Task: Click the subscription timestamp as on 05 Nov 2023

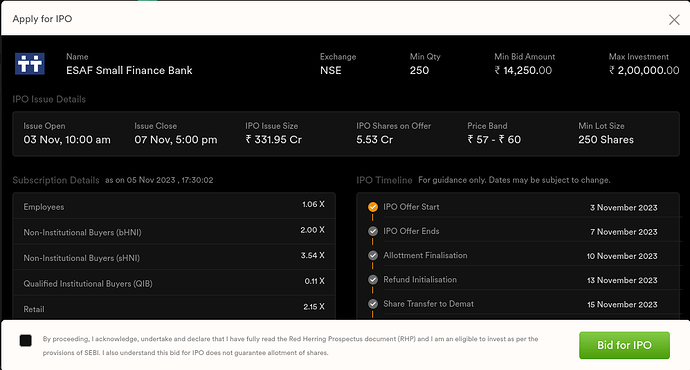Action: point(159,180)
